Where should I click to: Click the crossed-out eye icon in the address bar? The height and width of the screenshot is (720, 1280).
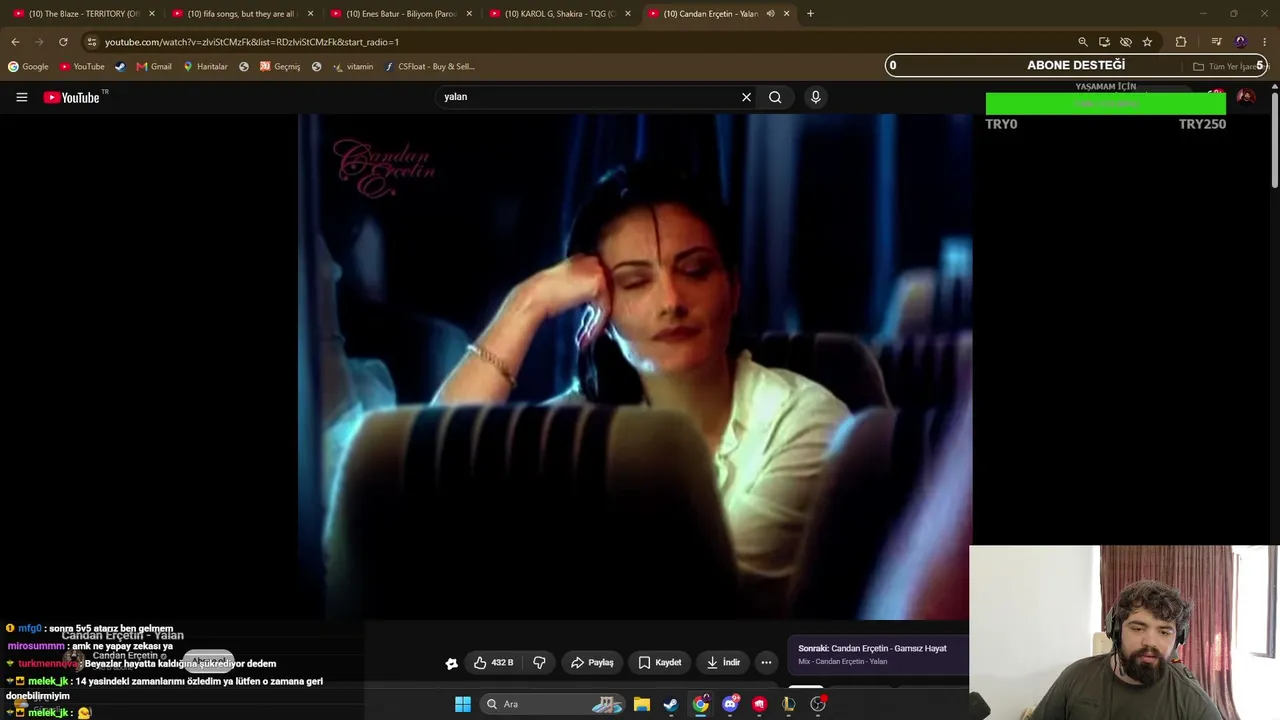1126,42
